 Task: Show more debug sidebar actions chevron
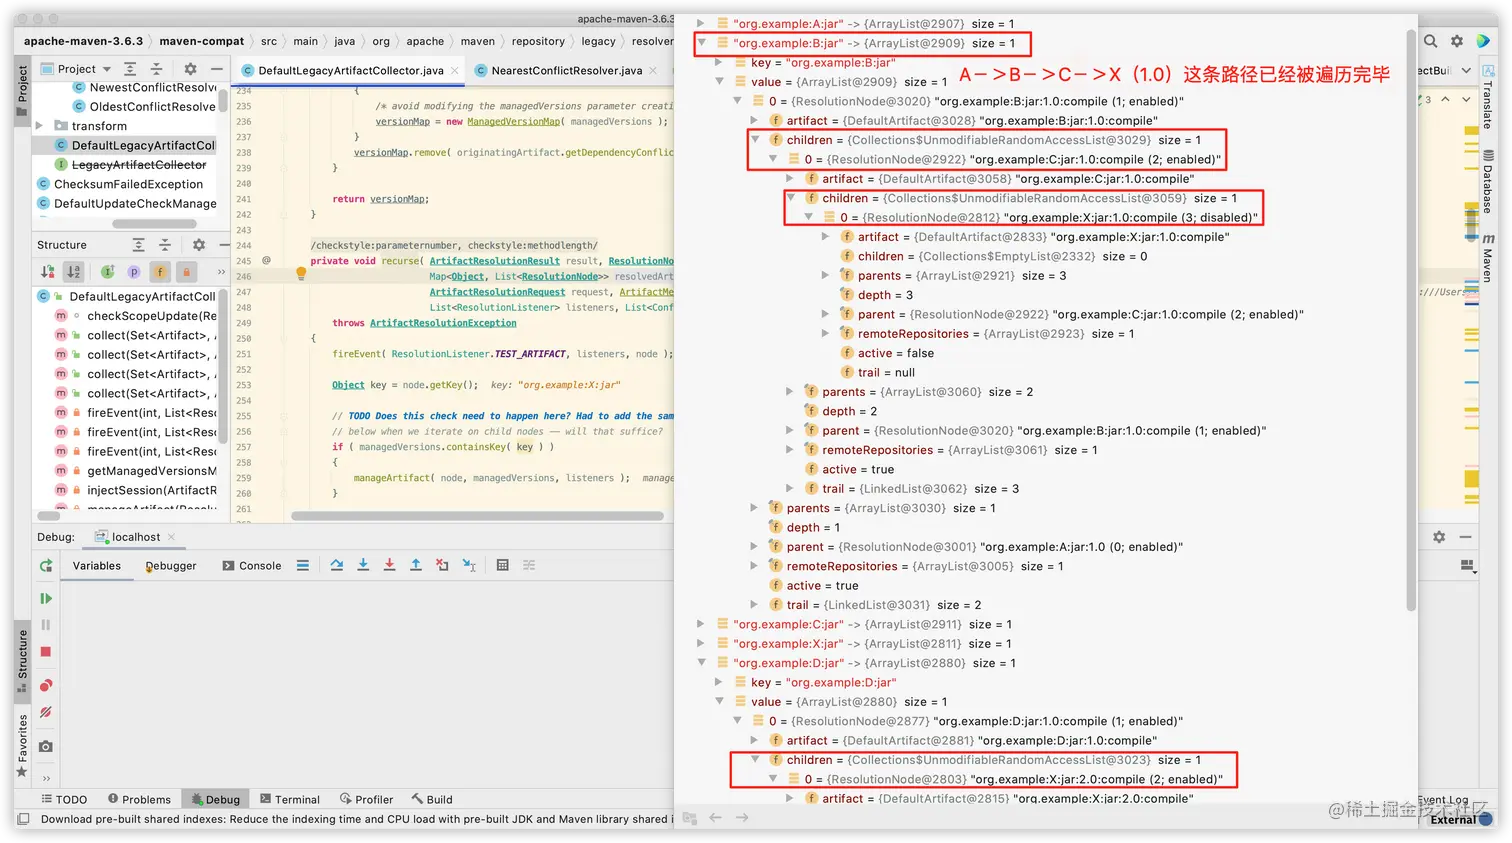point(46,778)
